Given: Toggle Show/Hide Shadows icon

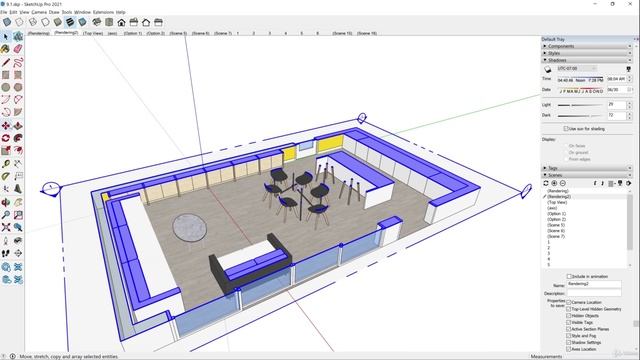Looking at the screenshot, I should click(x=548, y=69).
